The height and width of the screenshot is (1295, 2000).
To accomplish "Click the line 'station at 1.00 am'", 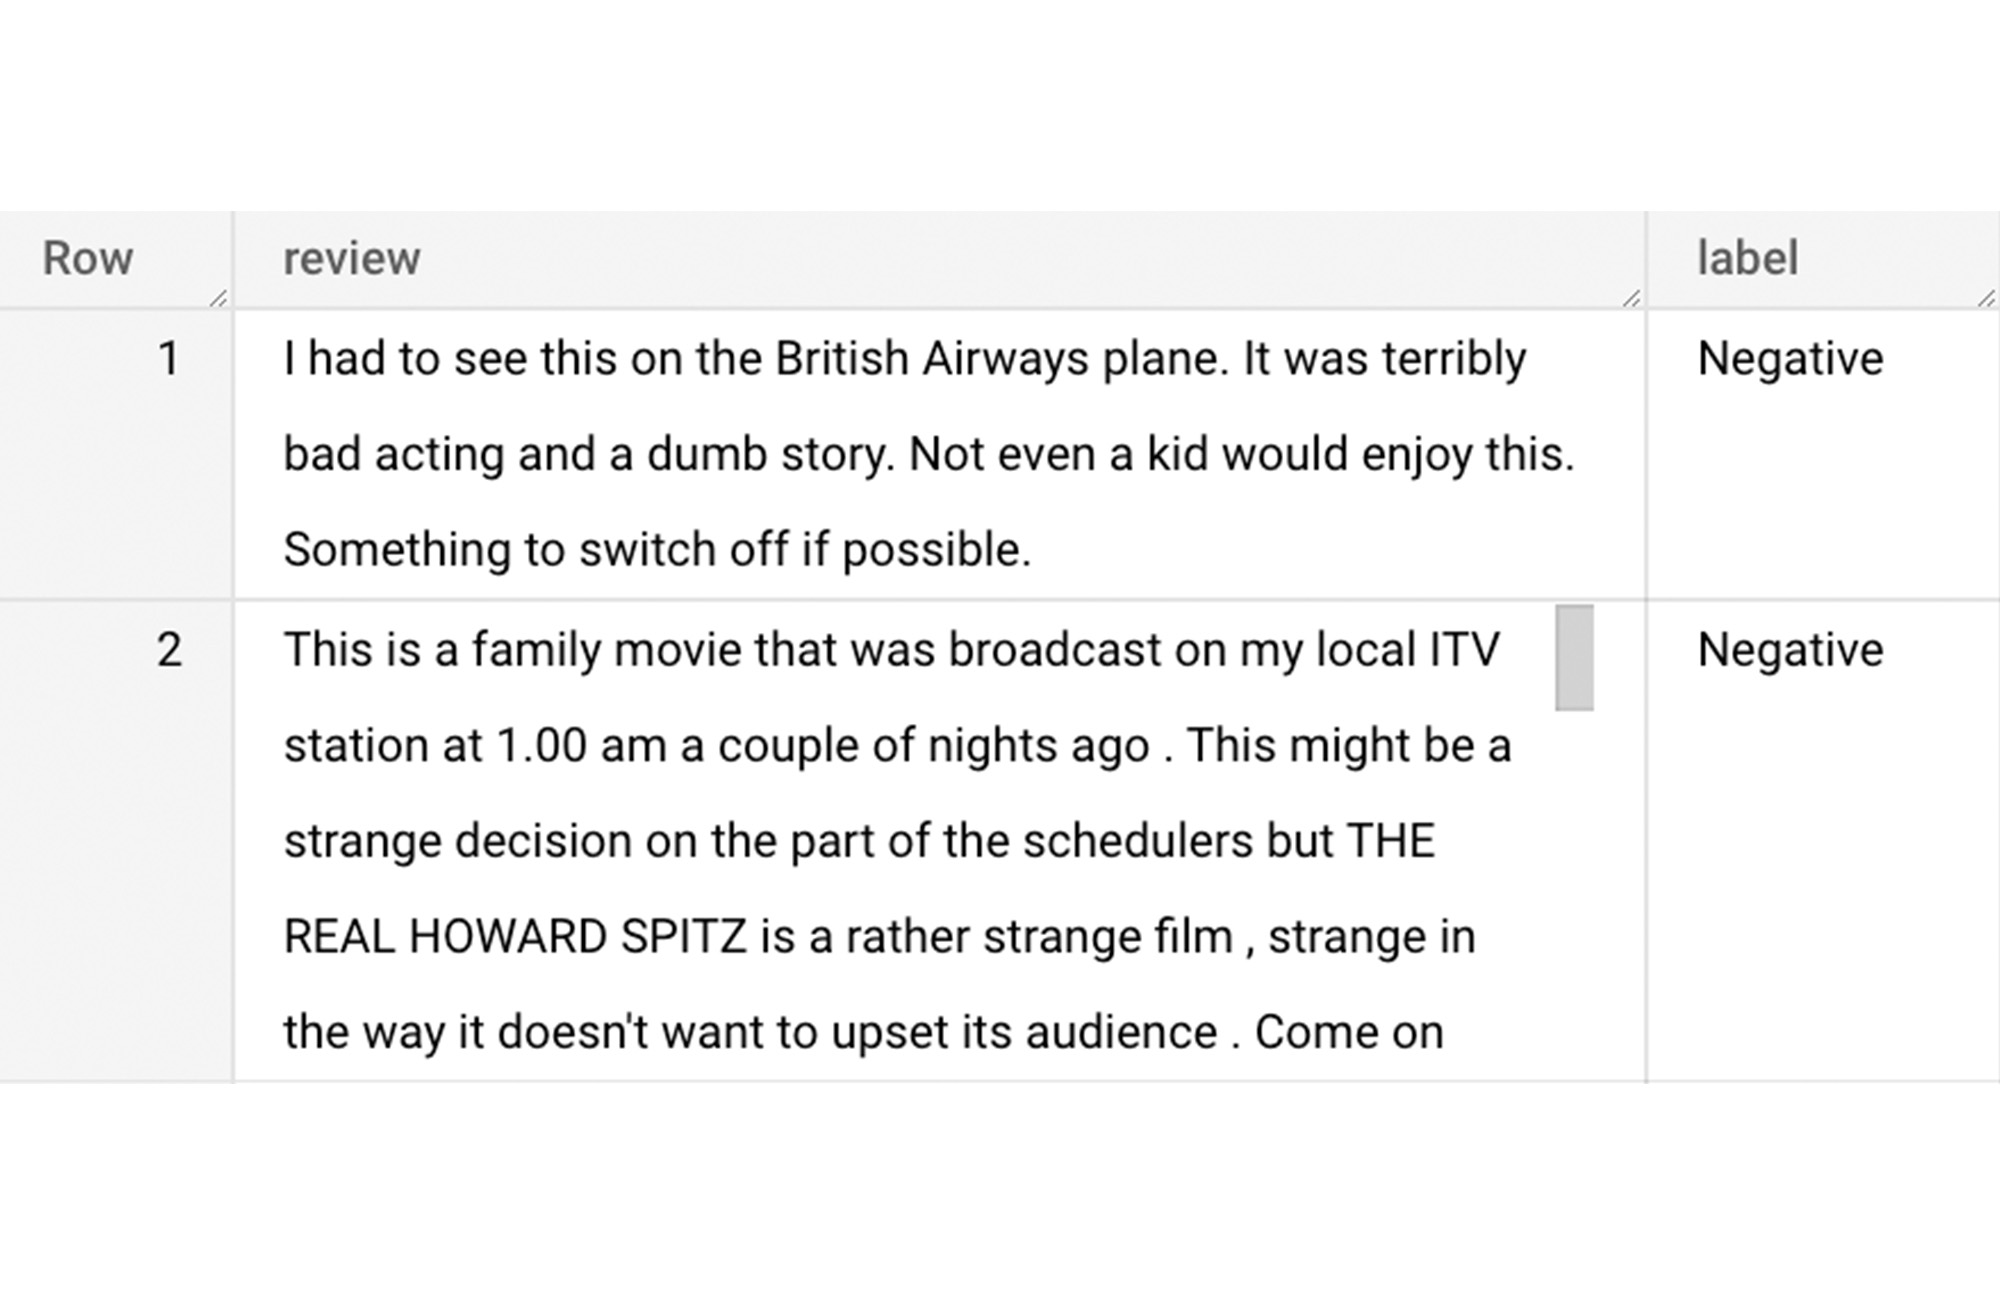I will [x=897, y=746].
